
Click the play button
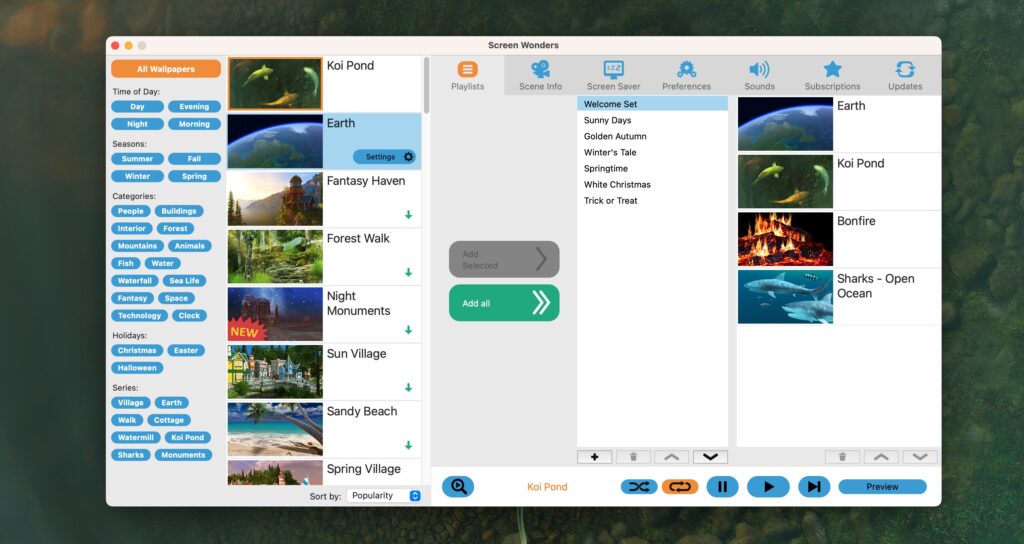click(x=768, y=487)
